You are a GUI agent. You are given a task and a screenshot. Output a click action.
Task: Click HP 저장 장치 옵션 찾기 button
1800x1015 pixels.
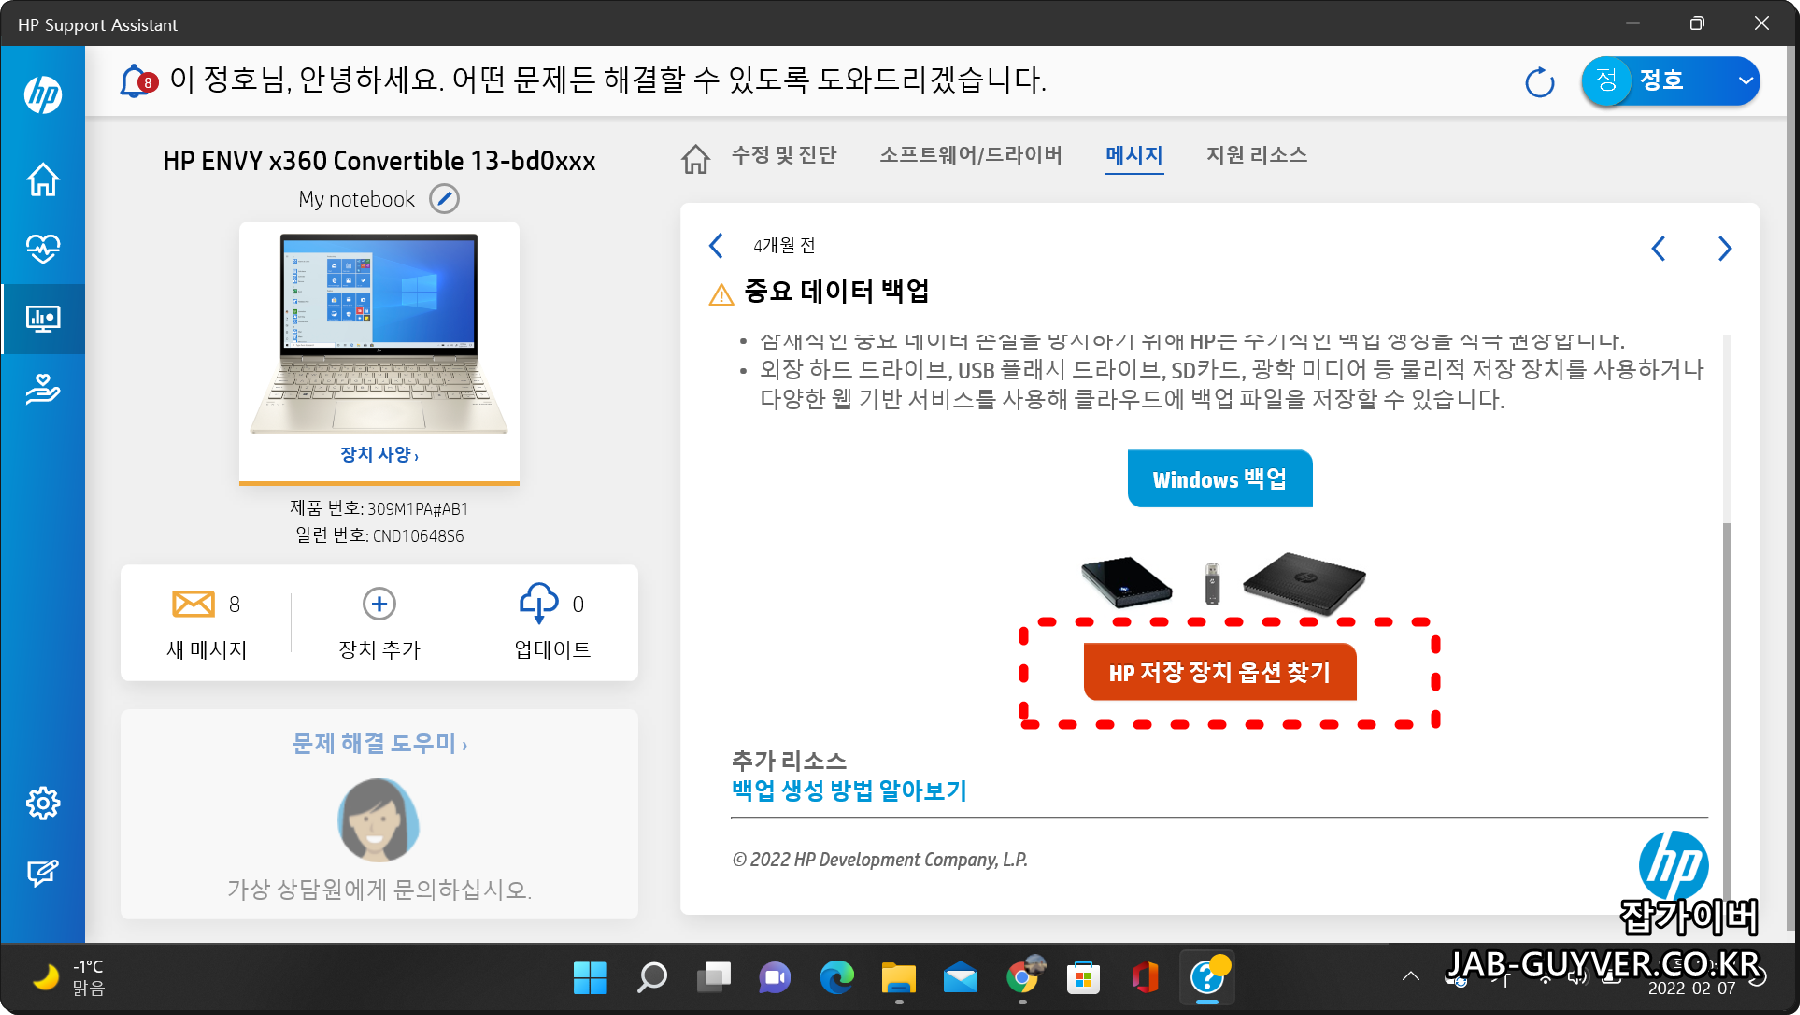click(x=1220, y=672)
